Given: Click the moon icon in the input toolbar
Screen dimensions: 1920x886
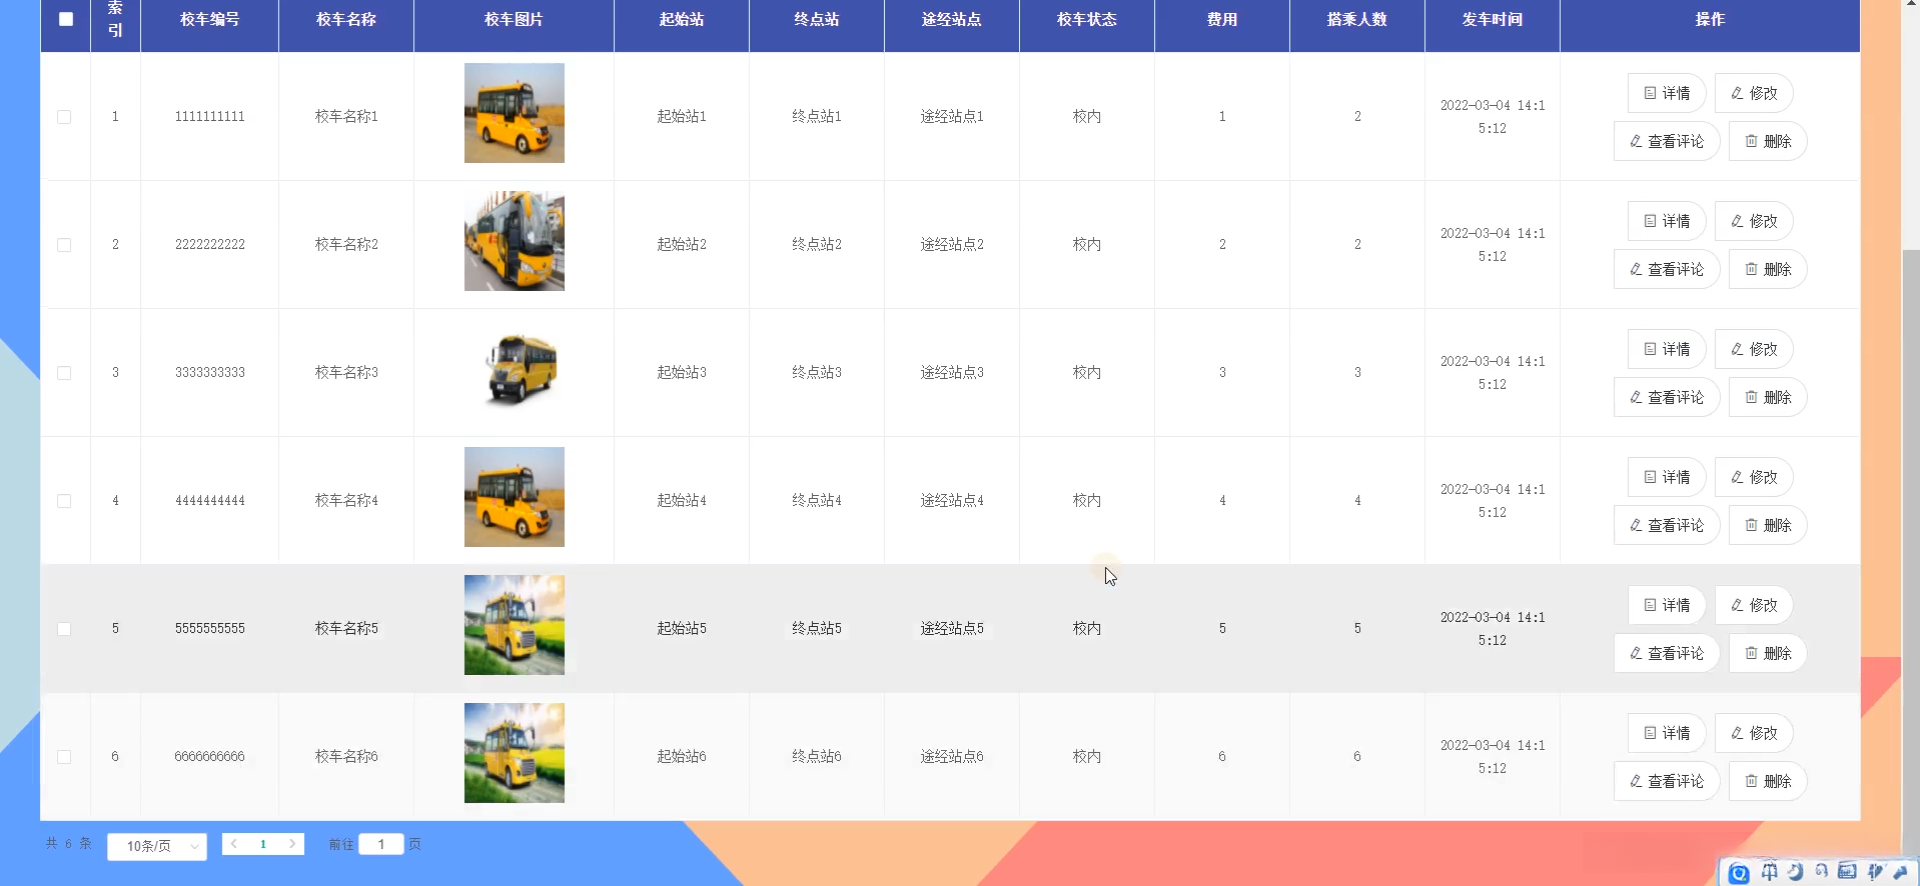Looking at the screenshot, I should pyautogui.click(x=1795, y=872).
